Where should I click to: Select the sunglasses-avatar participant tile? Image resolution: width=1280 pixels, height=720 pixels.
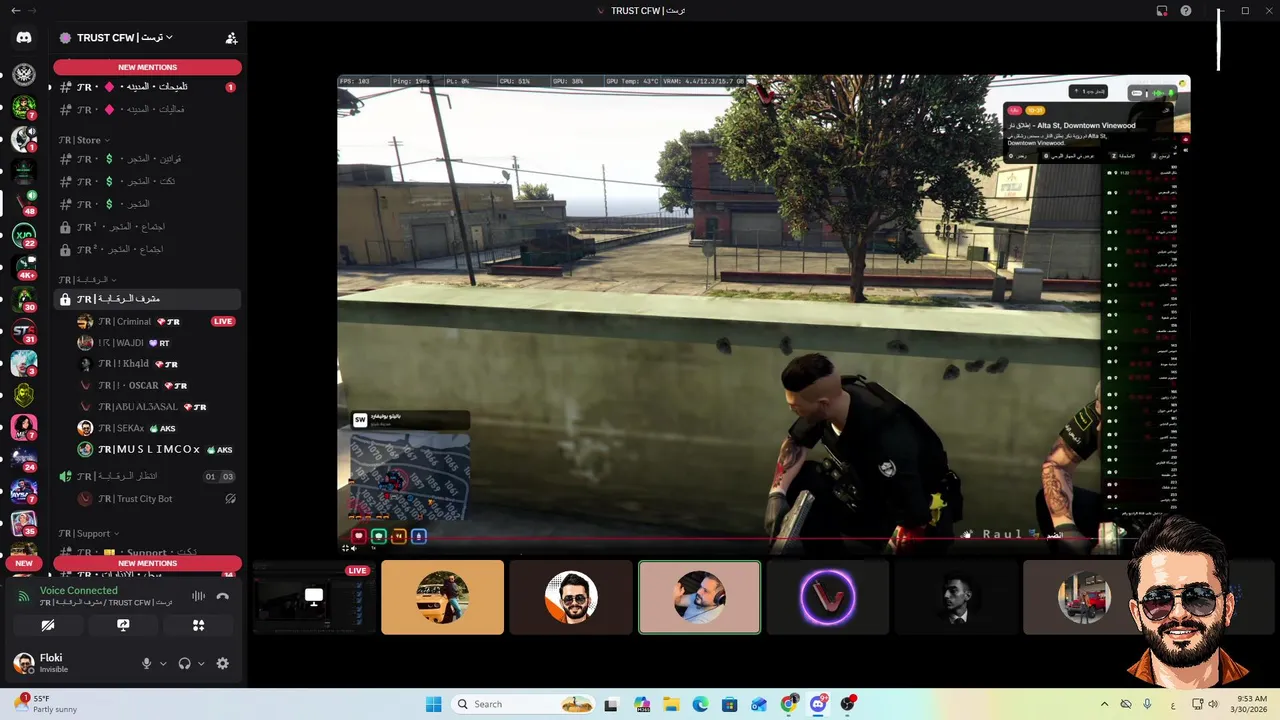[571, 597]
